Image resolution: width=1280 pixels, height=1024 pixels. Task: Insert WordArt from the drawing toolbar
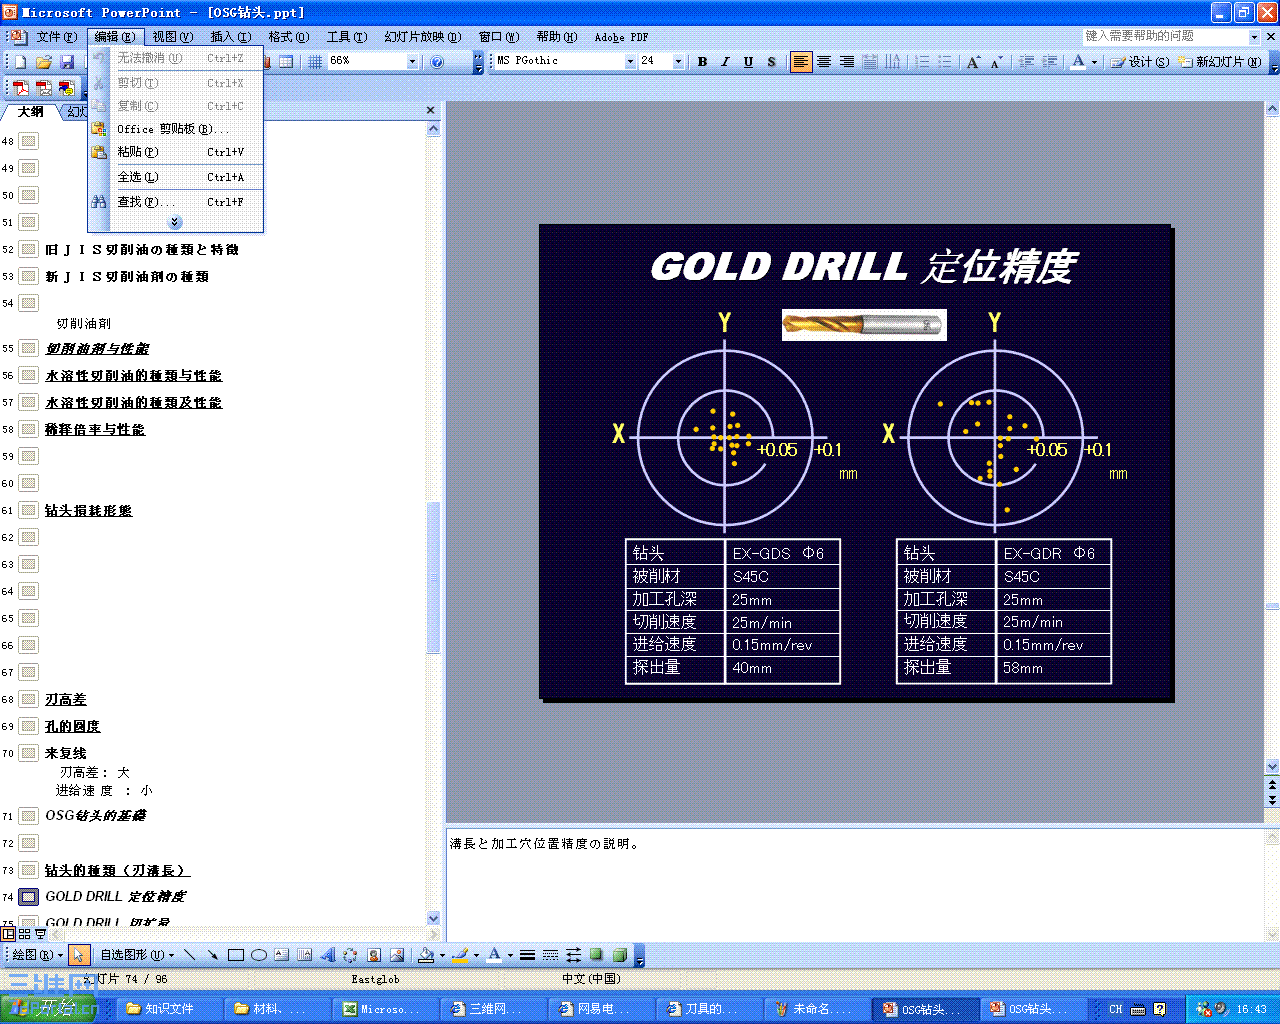(x=327, y=955)
